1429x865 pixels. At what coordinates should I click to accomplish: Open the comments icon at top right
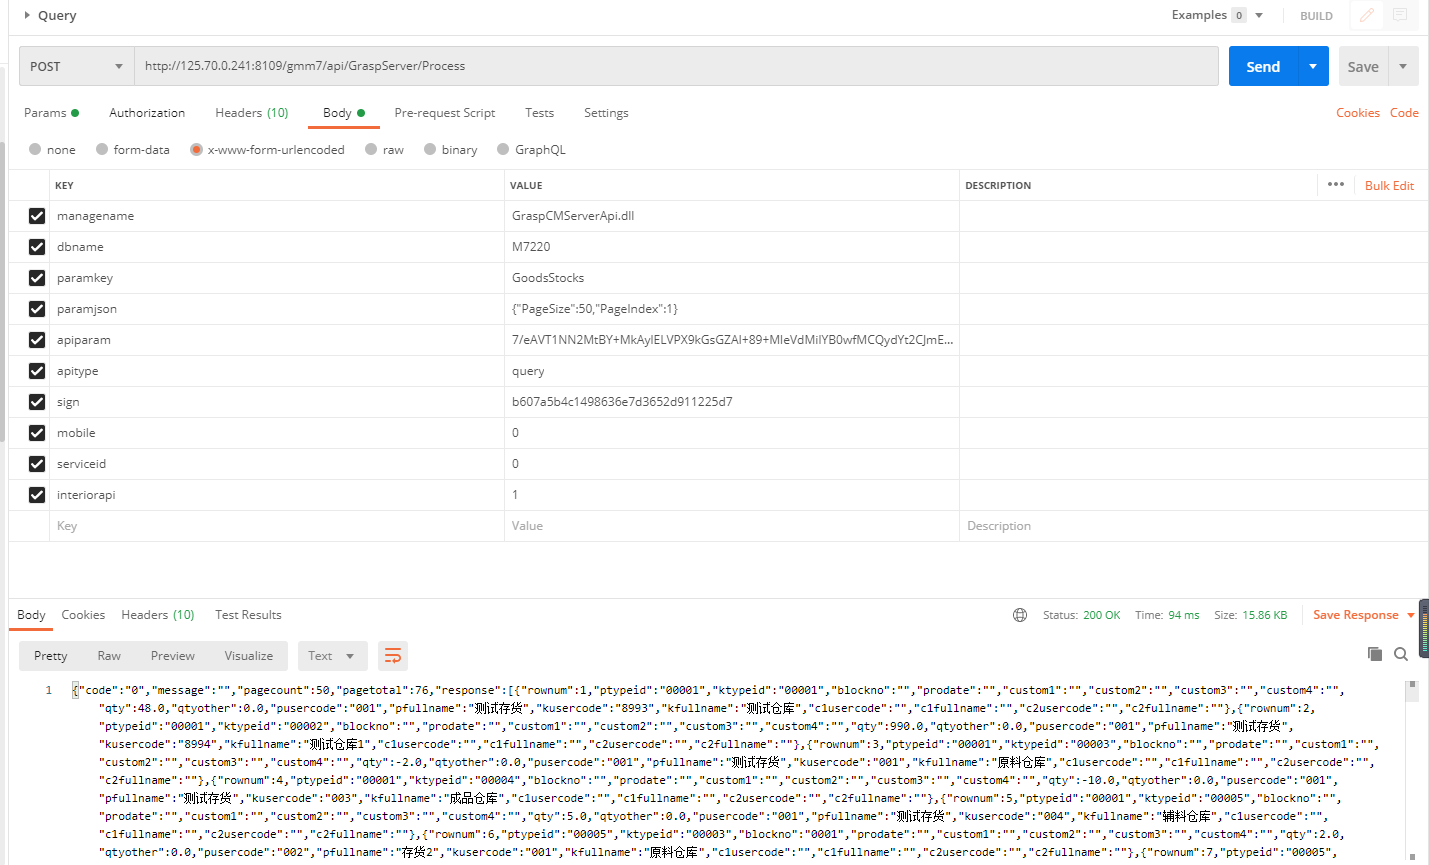[x=1400, y=15]
